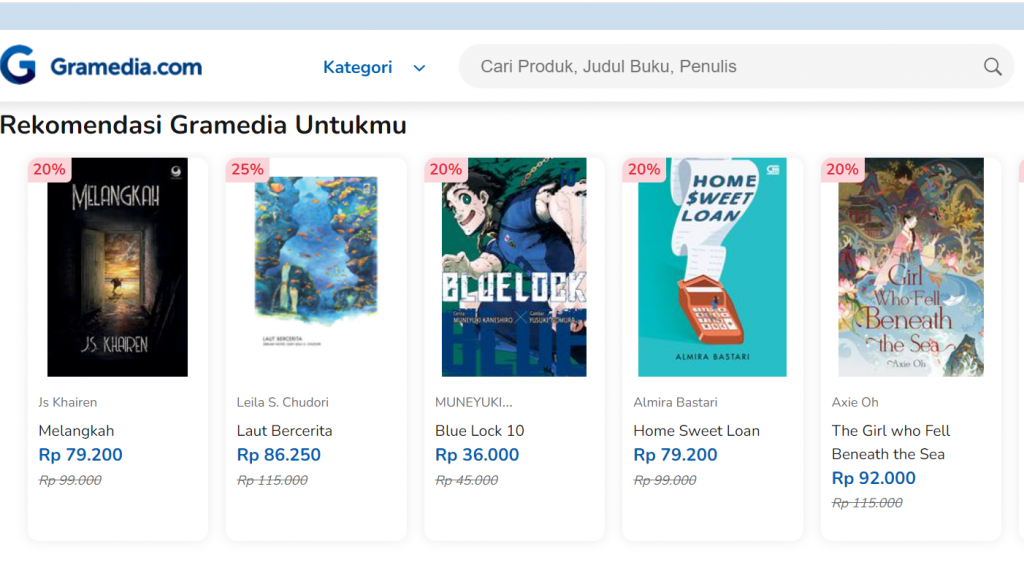Image resolution: width=1024 pixels, height=584 pixels.
Task: View The Girl who Fell Beneath the Sea cover
Action: click(x=910, y=267)
